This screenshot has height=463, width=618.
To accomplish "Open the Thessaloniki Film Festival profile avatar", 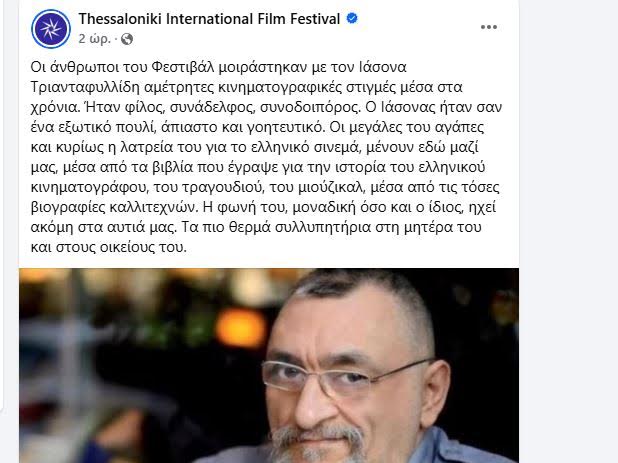I will pos(51,29).
